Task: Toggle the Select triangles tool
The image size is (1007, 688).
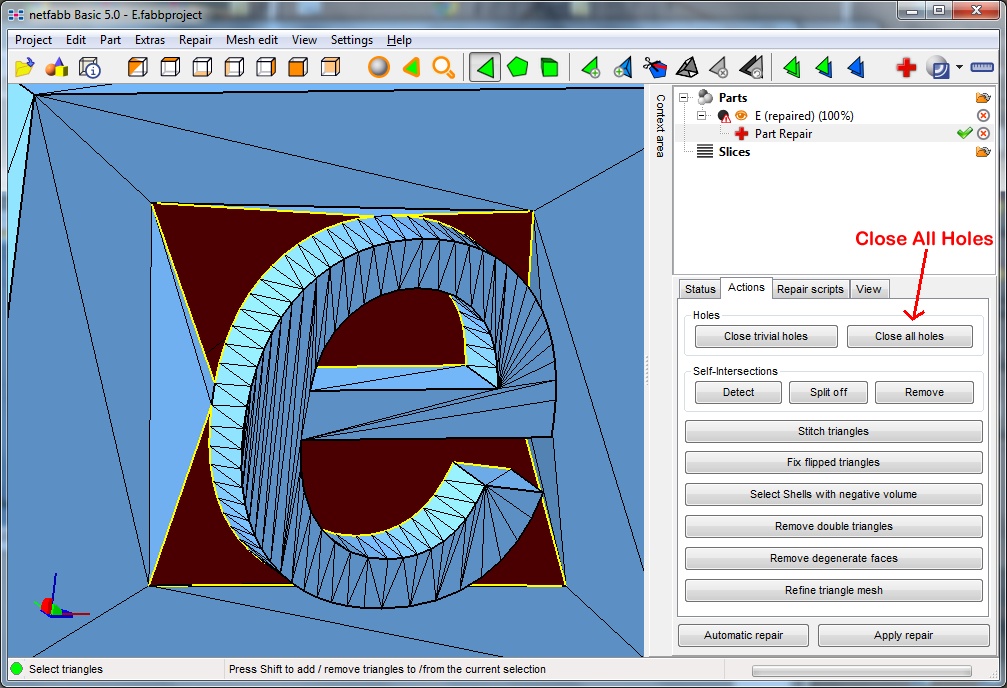Action: pos(485,67)
